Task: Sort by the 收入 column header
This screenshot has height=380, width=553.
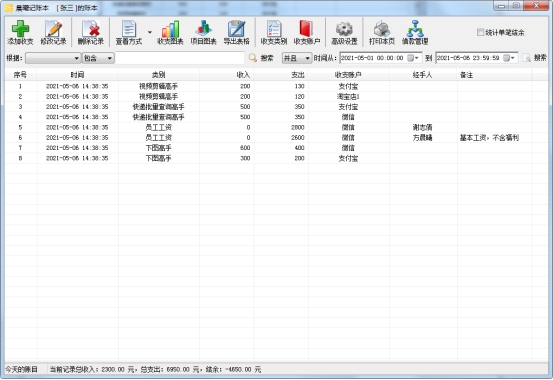Action: coord(226,75)
